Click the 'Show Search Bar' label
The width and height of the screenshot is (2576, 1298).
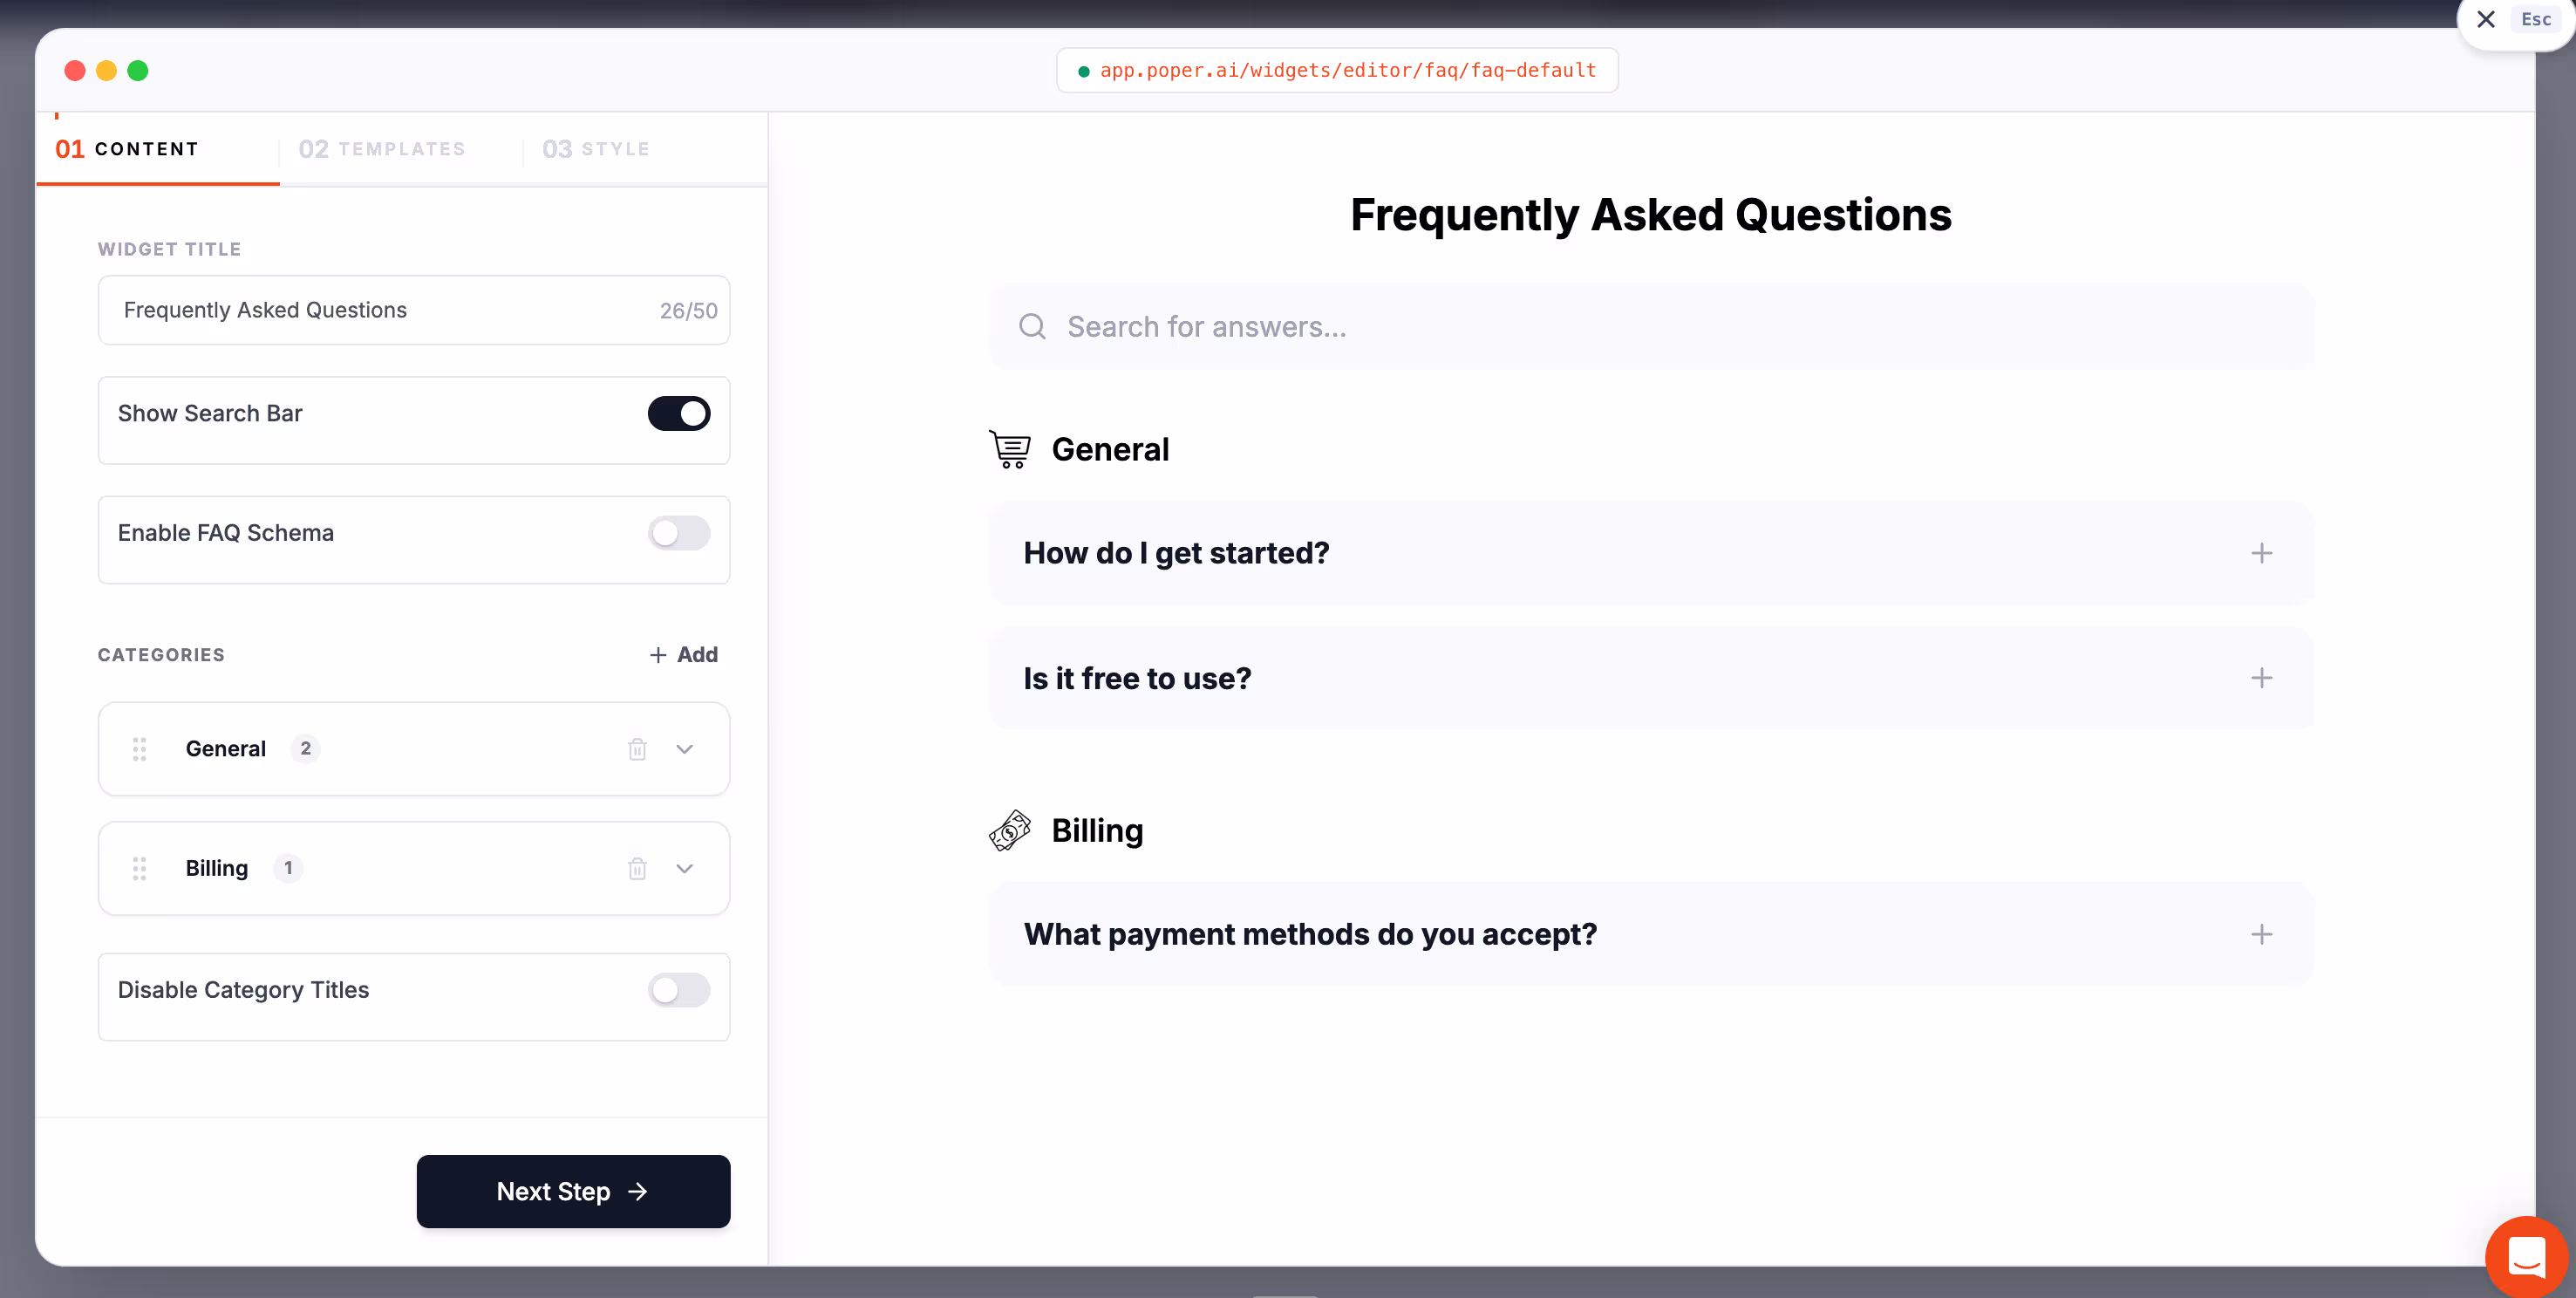point(210,413)
